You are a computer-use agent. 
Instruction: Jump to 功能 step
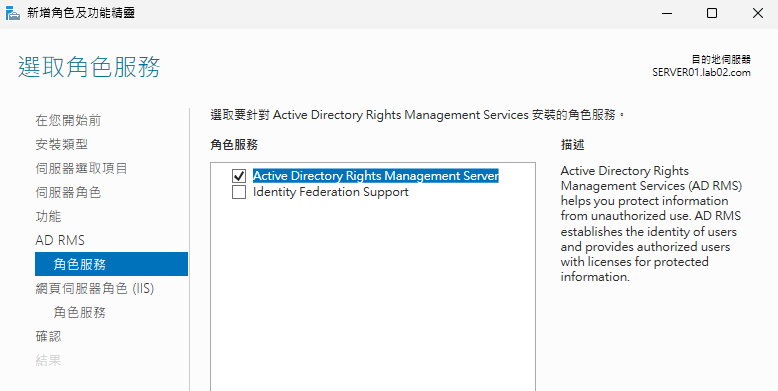click(x=48, y=216)
